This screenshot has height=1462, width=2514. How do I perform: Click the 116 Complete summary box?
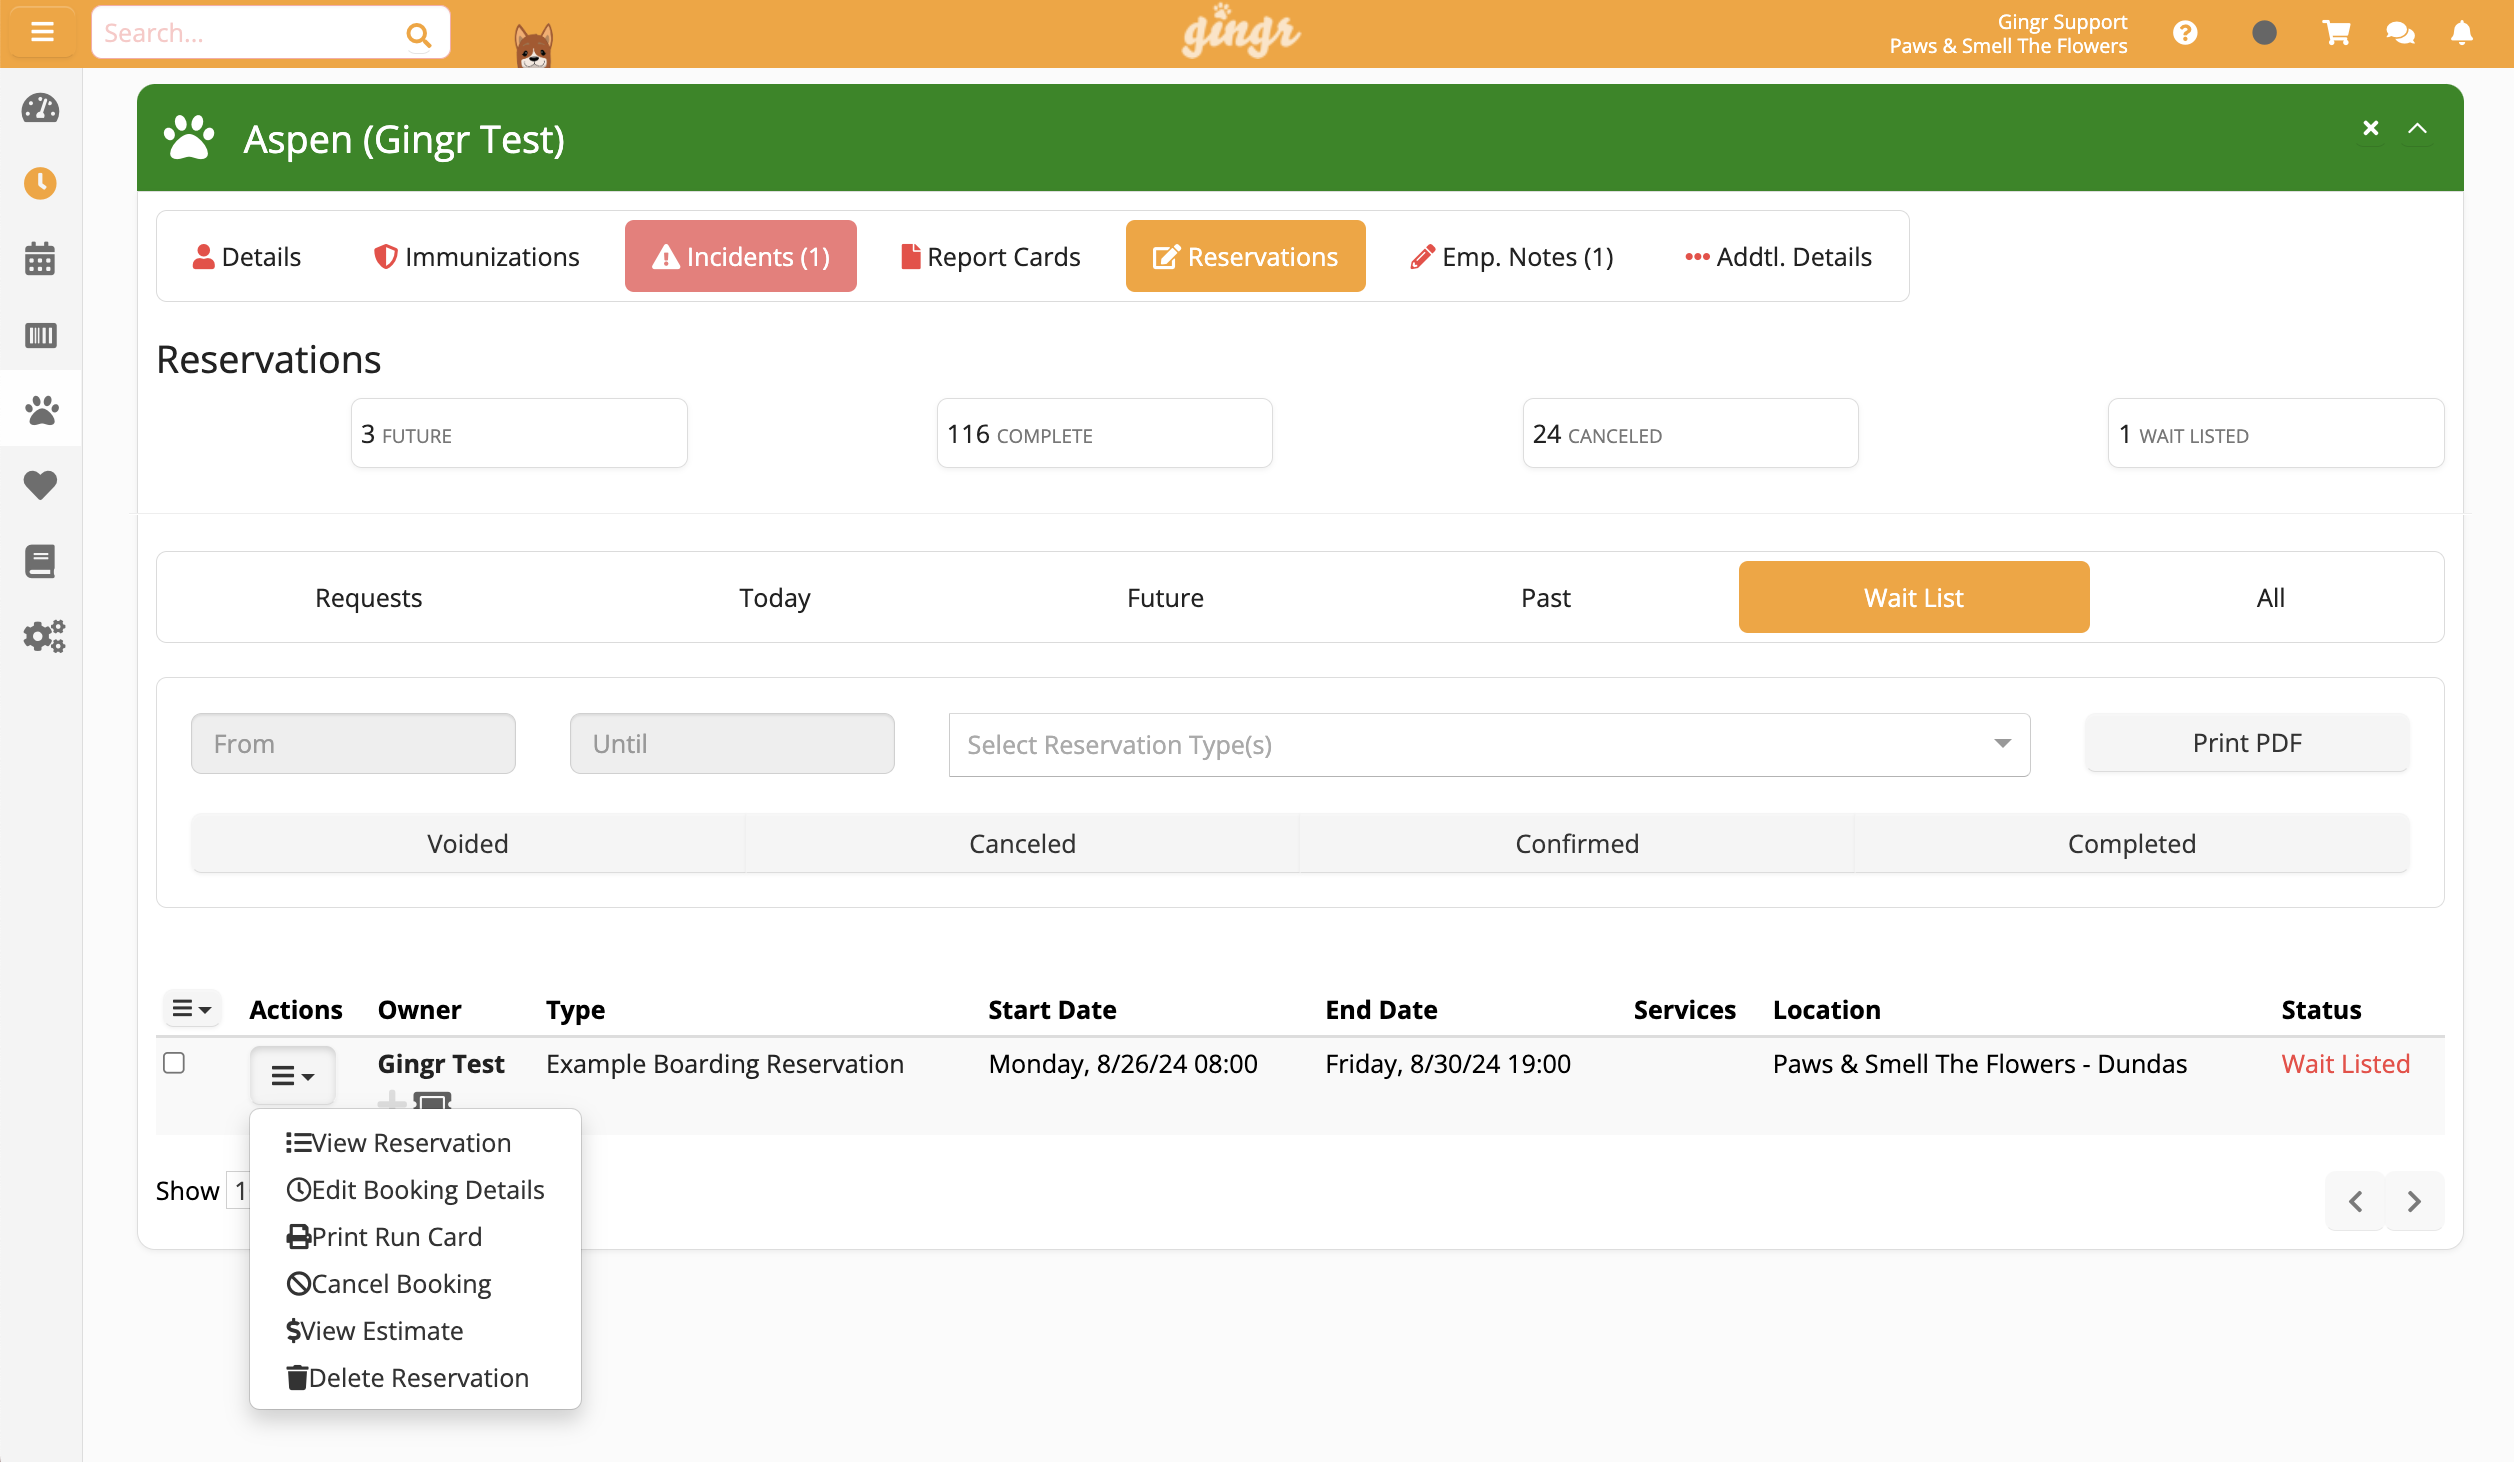(x=1105, y=434)
